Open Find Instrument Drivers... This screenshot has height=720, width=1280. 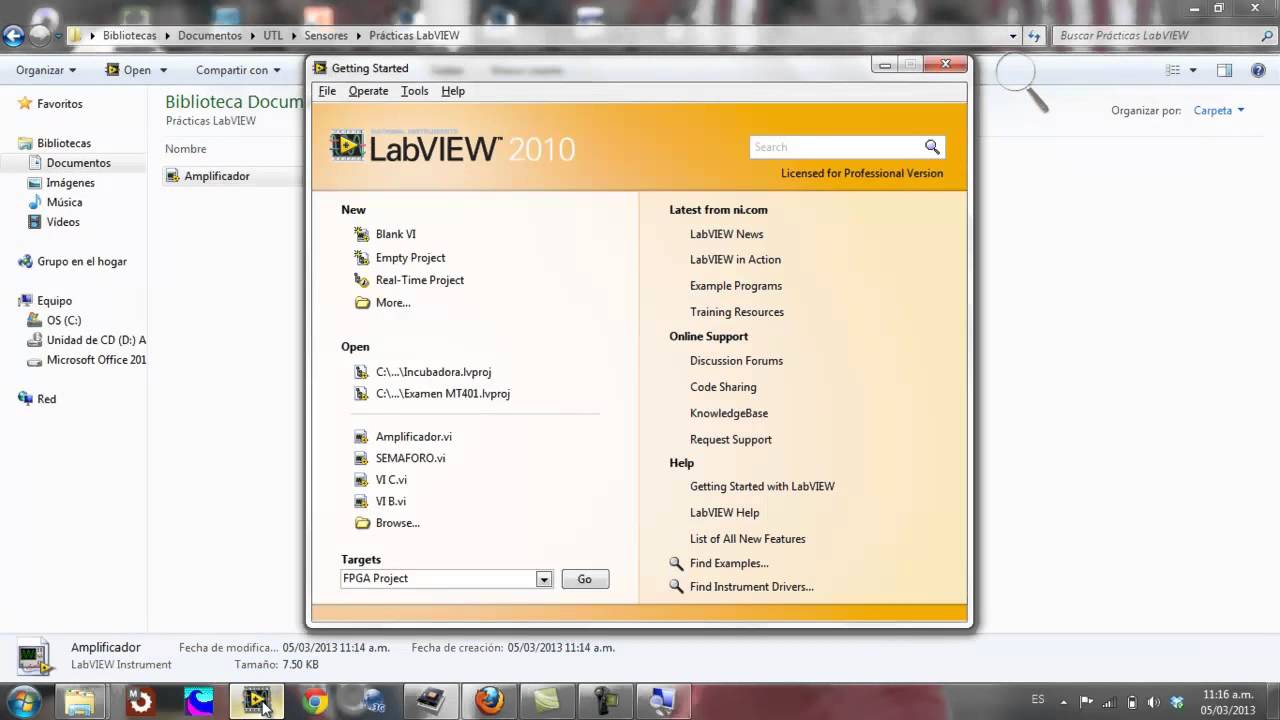[x=751, y=587]
